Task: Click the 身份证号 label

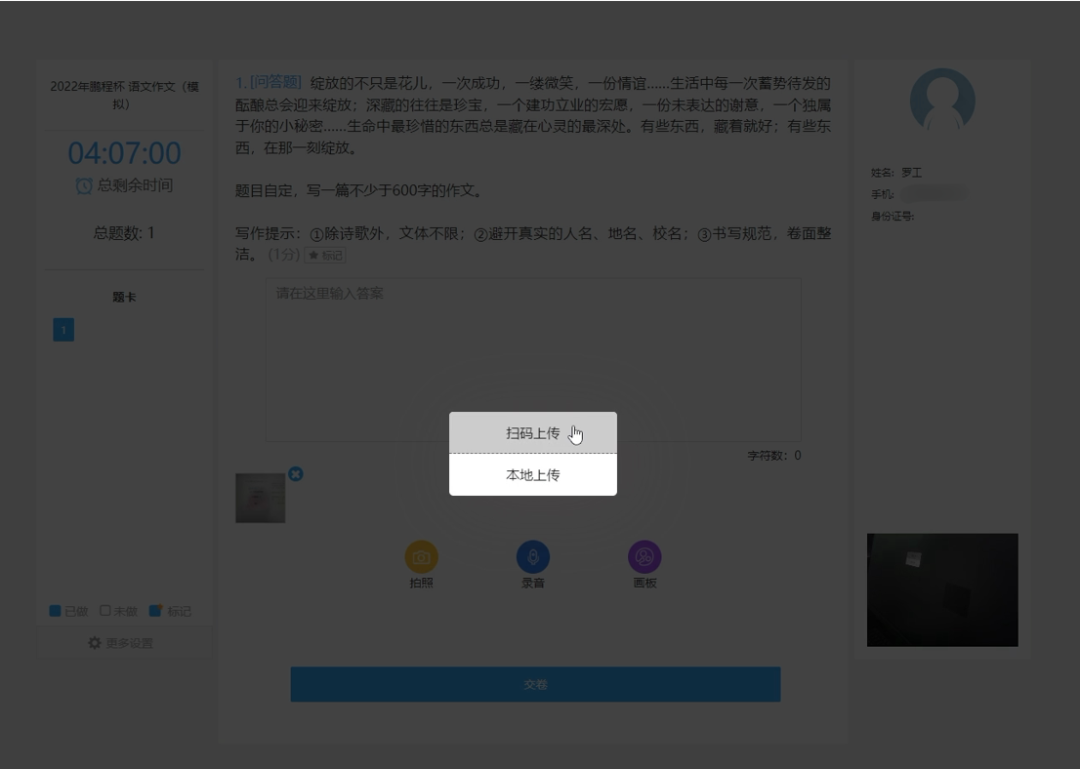Action: pos(892,216)
